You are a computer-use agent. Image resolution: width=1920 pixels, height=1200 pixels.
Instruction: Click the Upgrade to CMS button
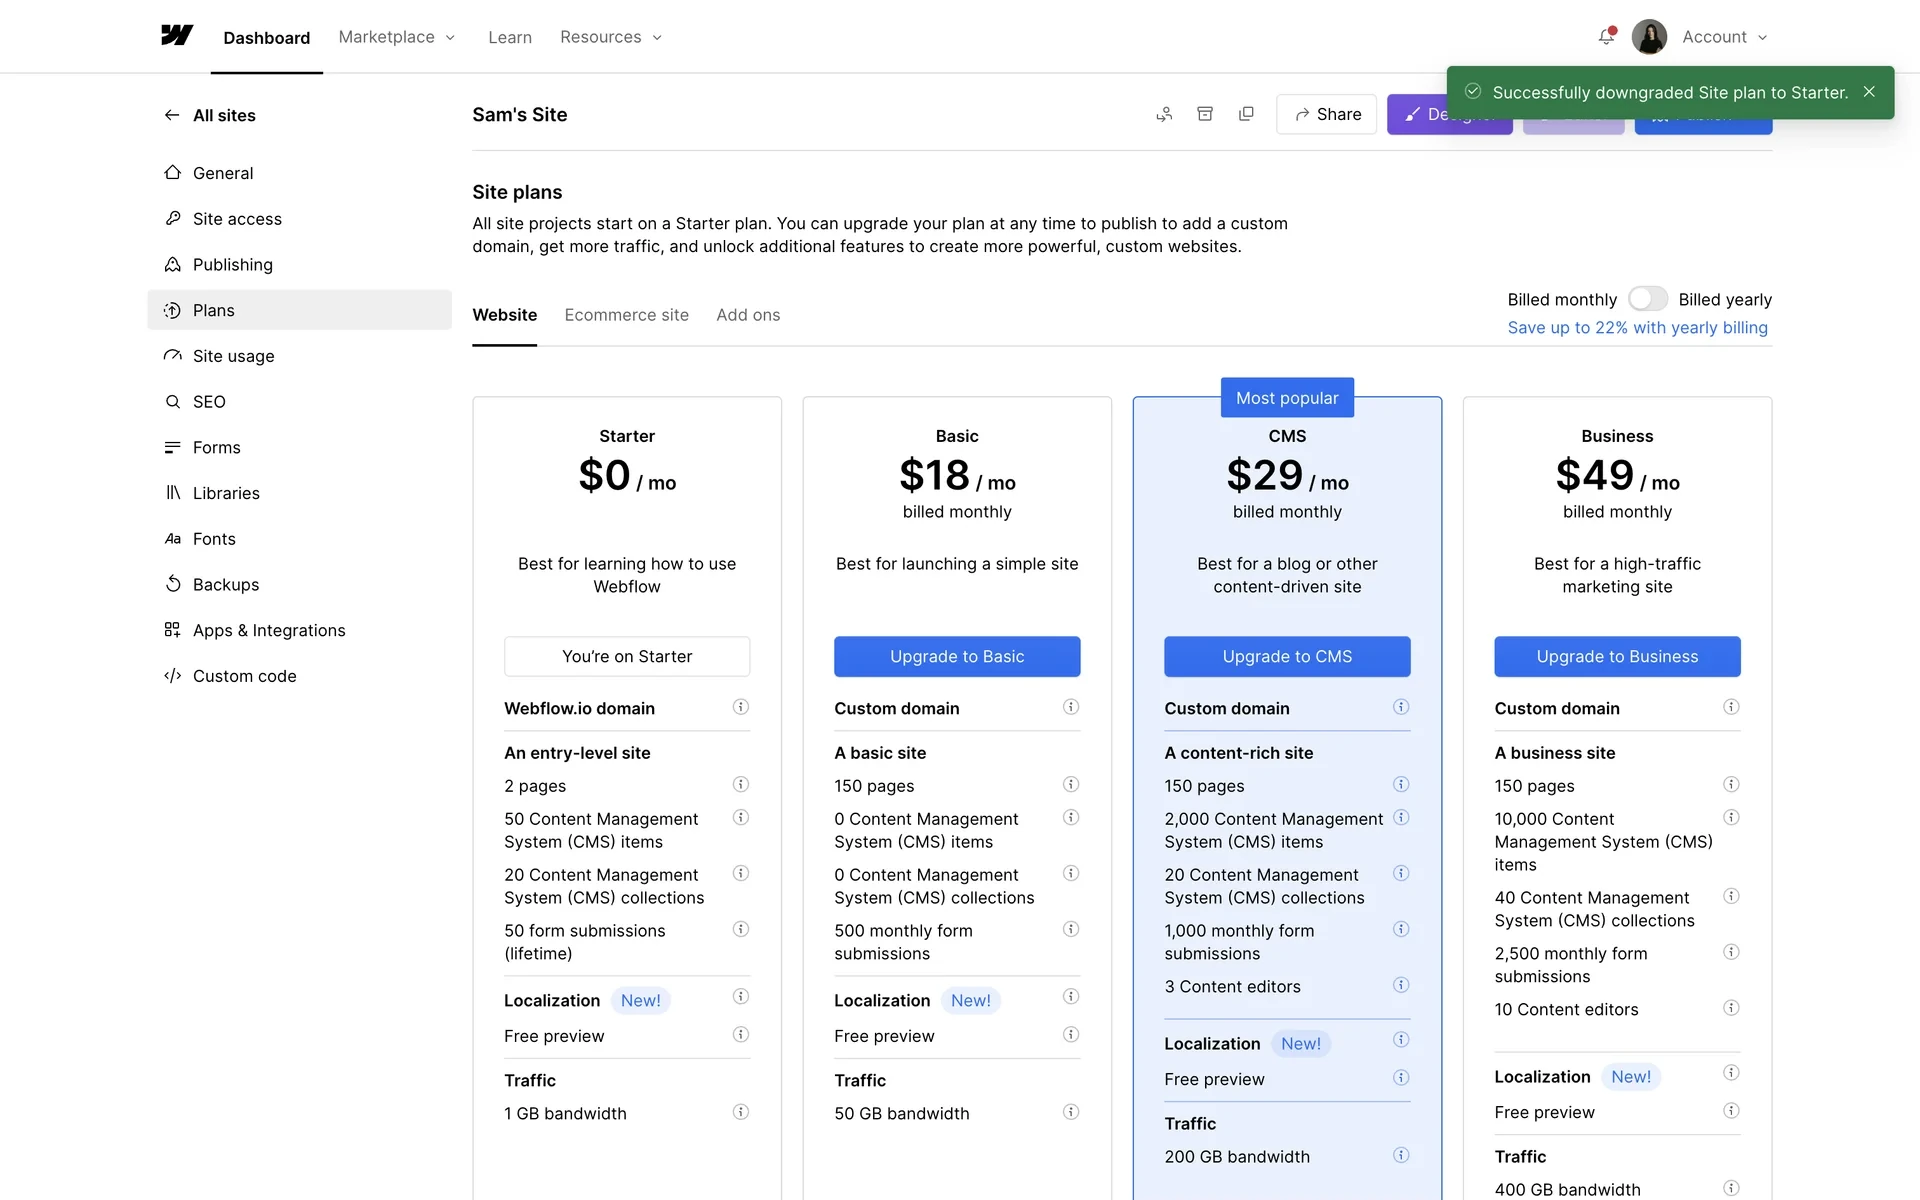click(x=1287, y=656)
